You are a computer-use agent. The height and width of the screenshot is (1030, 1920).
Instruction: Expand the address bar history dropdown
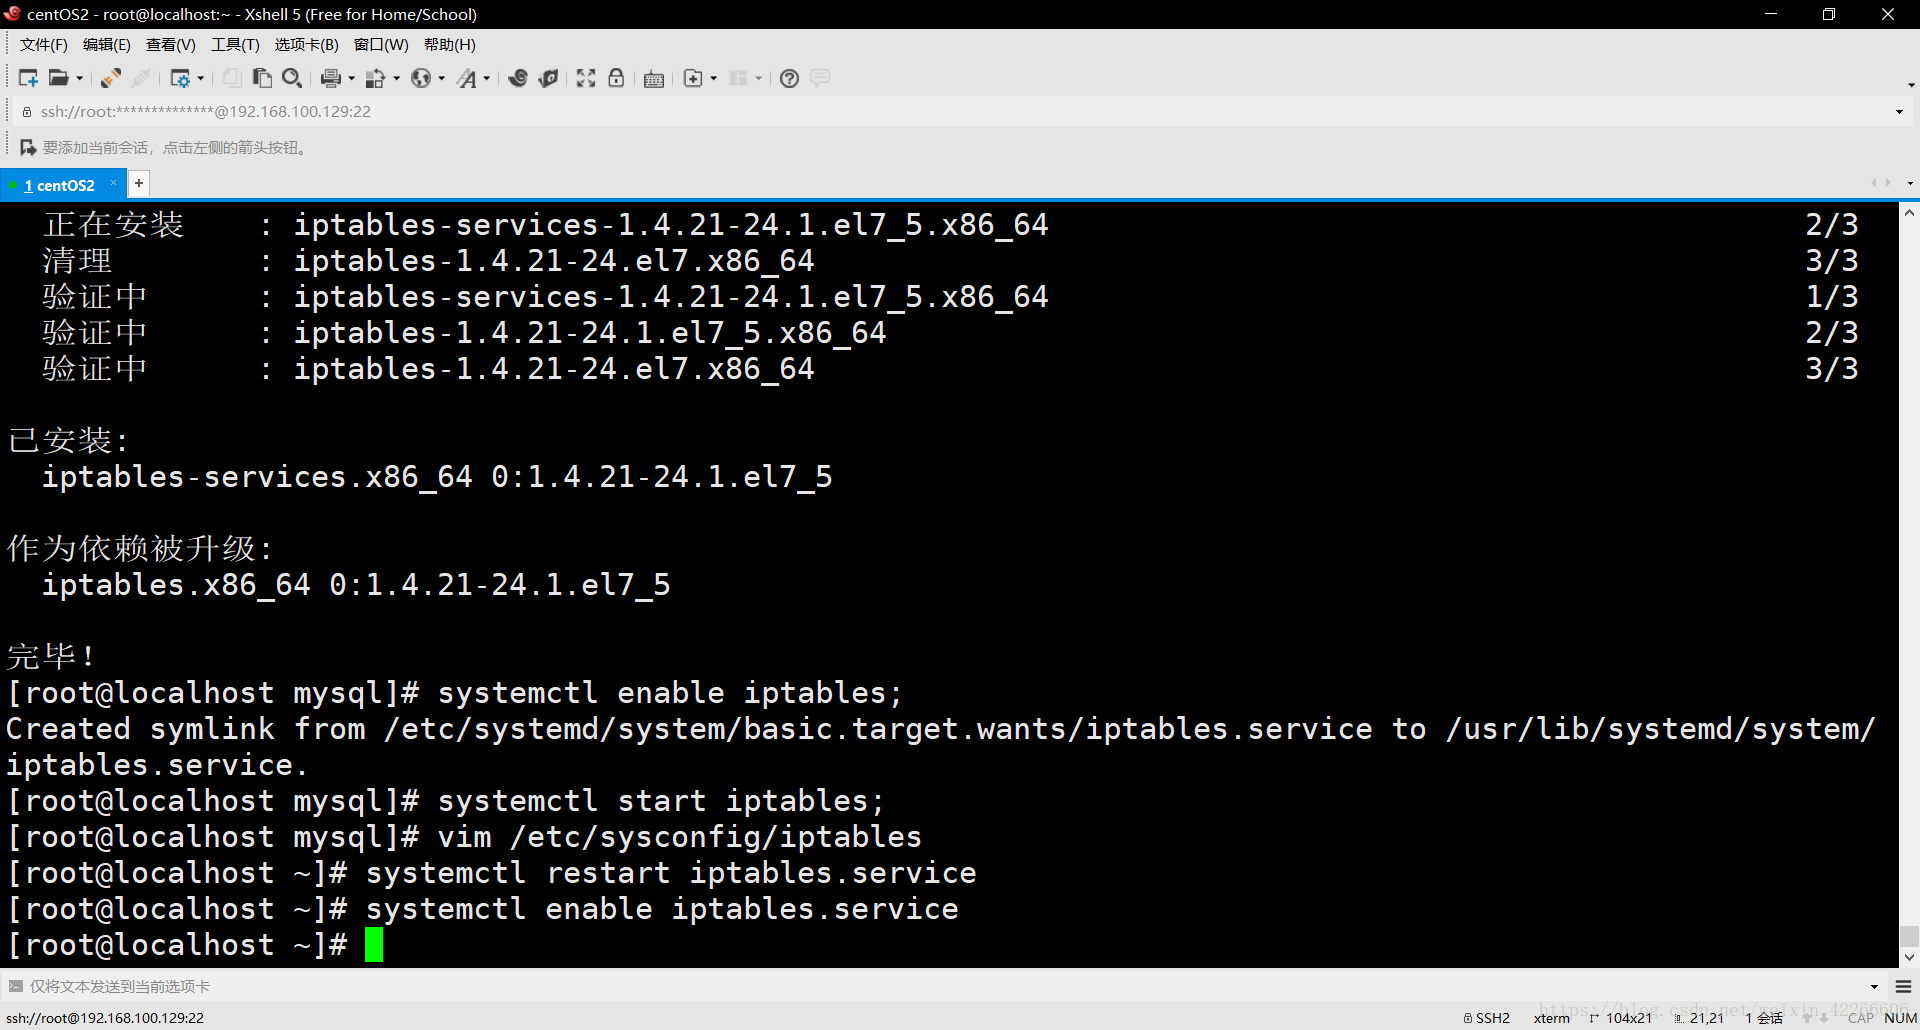pos(1899,112)
